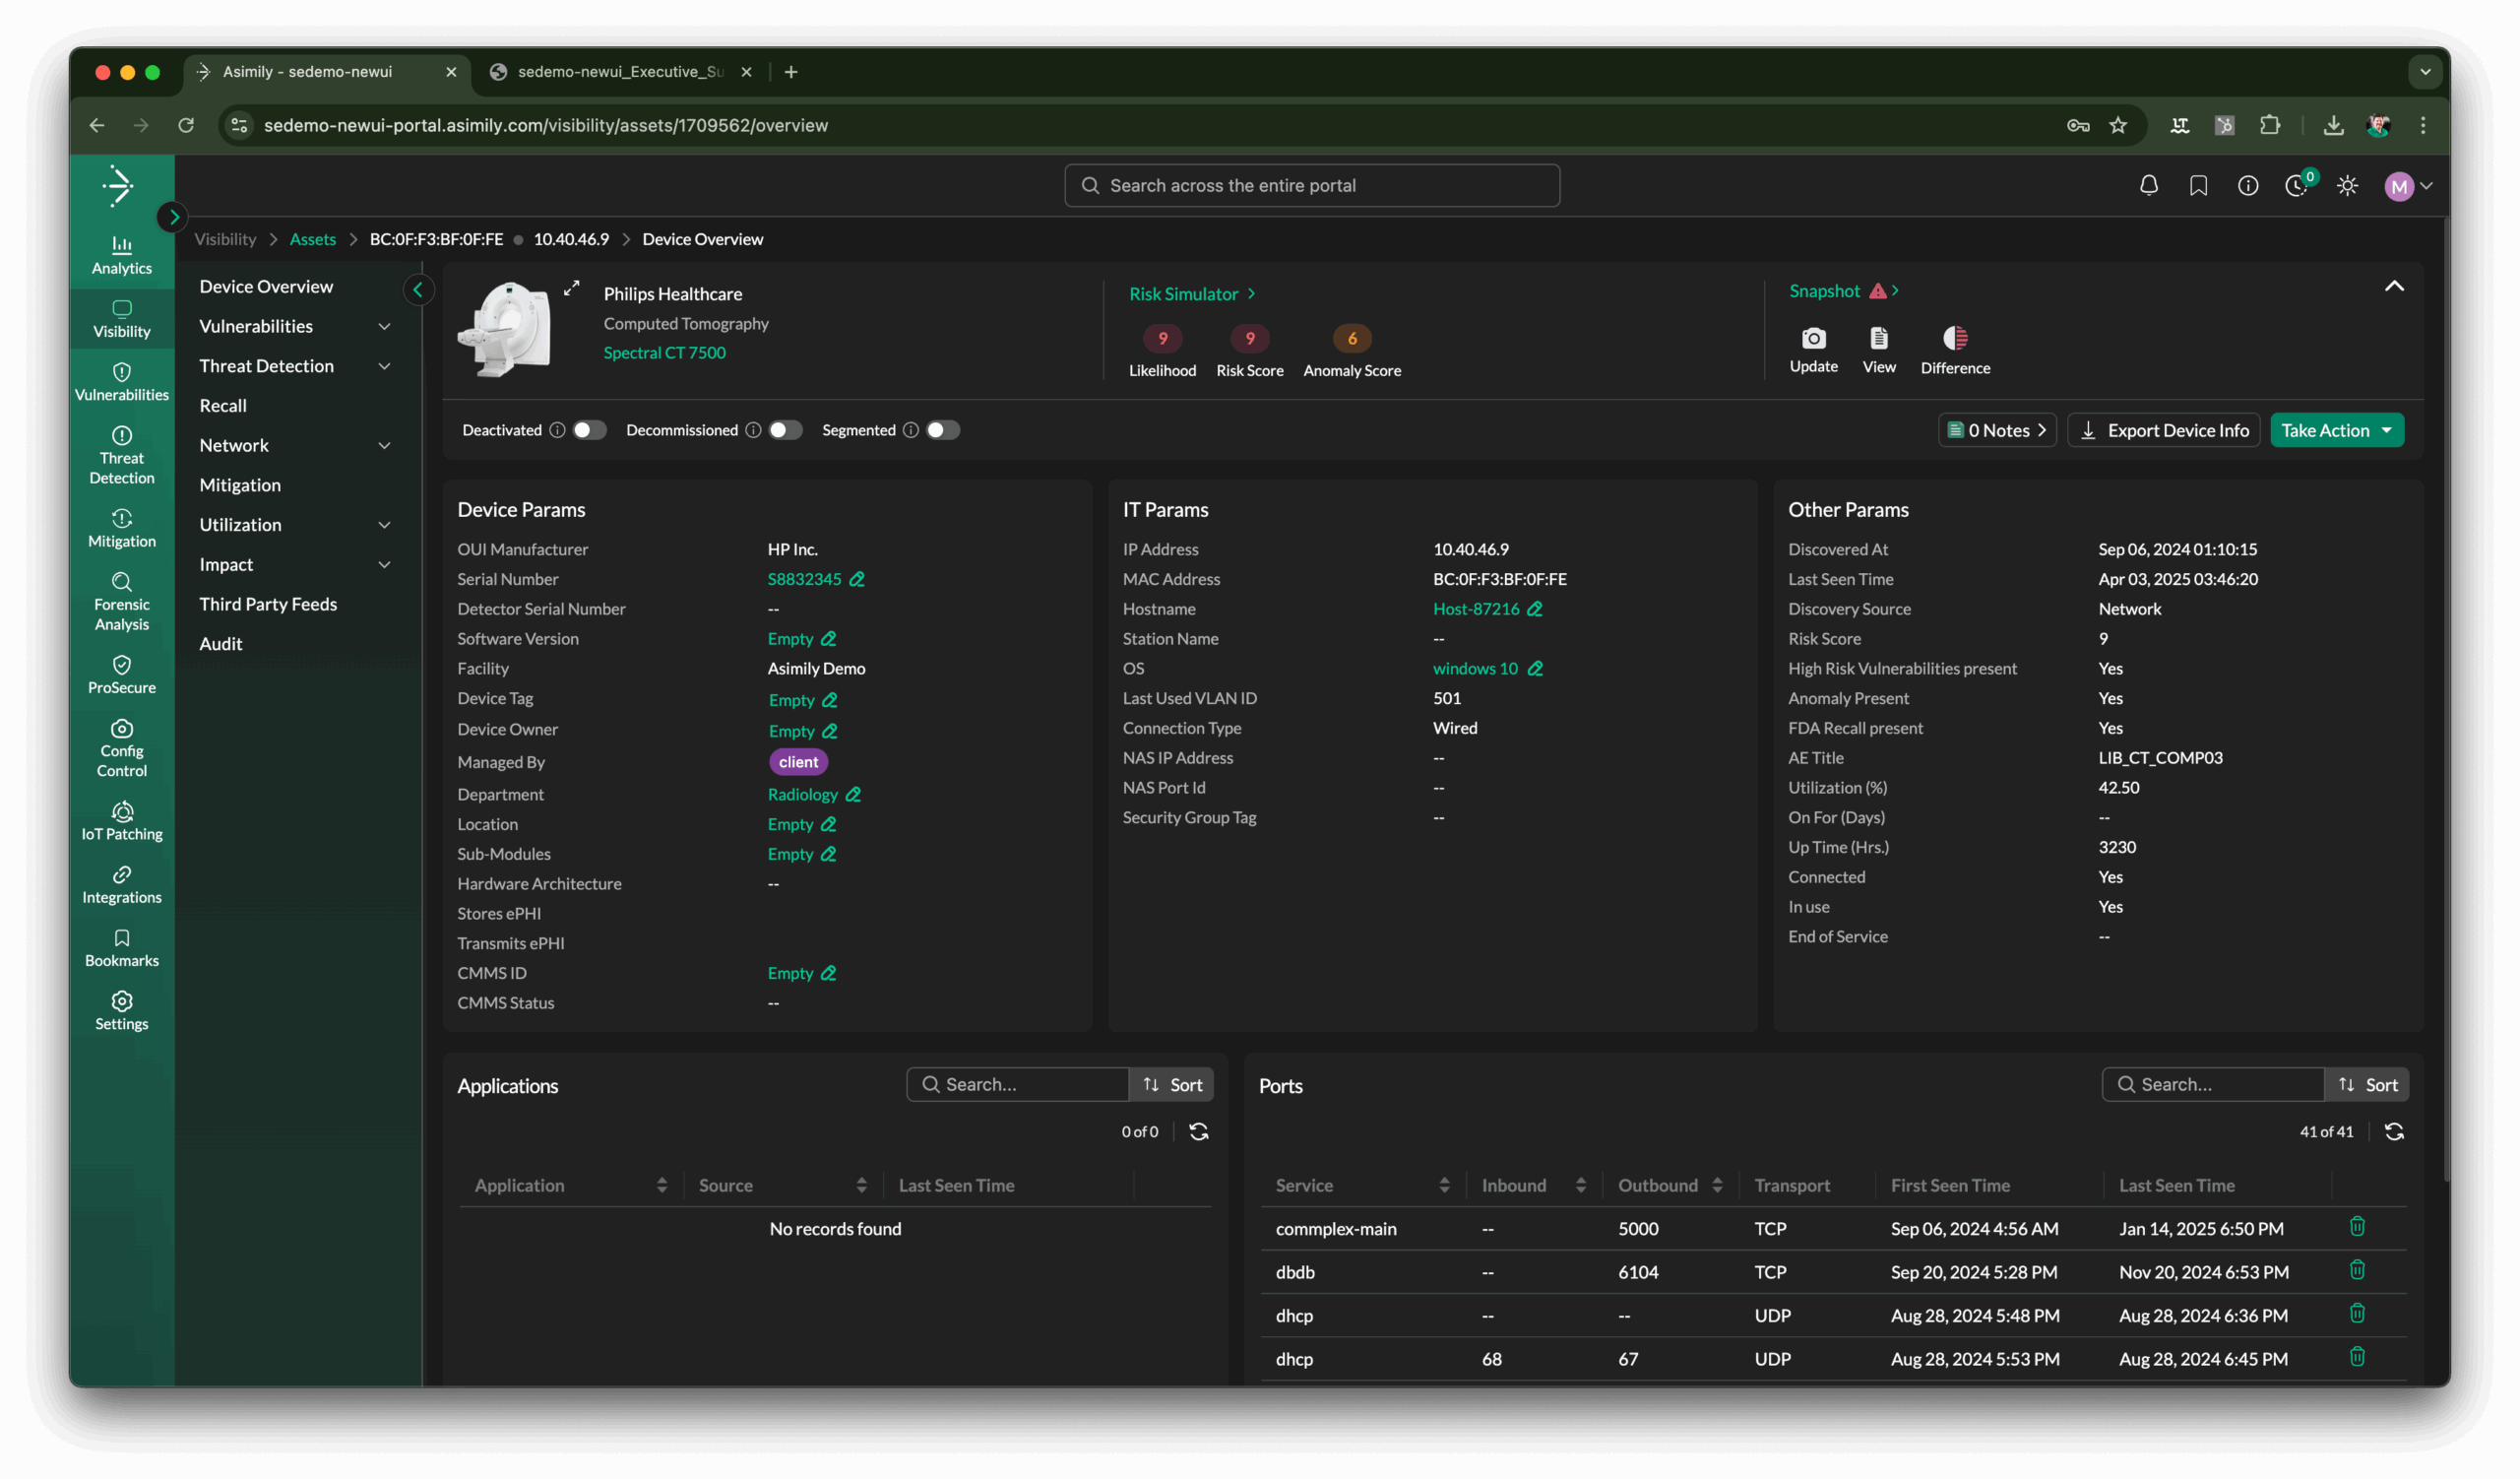Click the Sort button in Applications
Screen dimensions: 2520x1479
1172,1084
